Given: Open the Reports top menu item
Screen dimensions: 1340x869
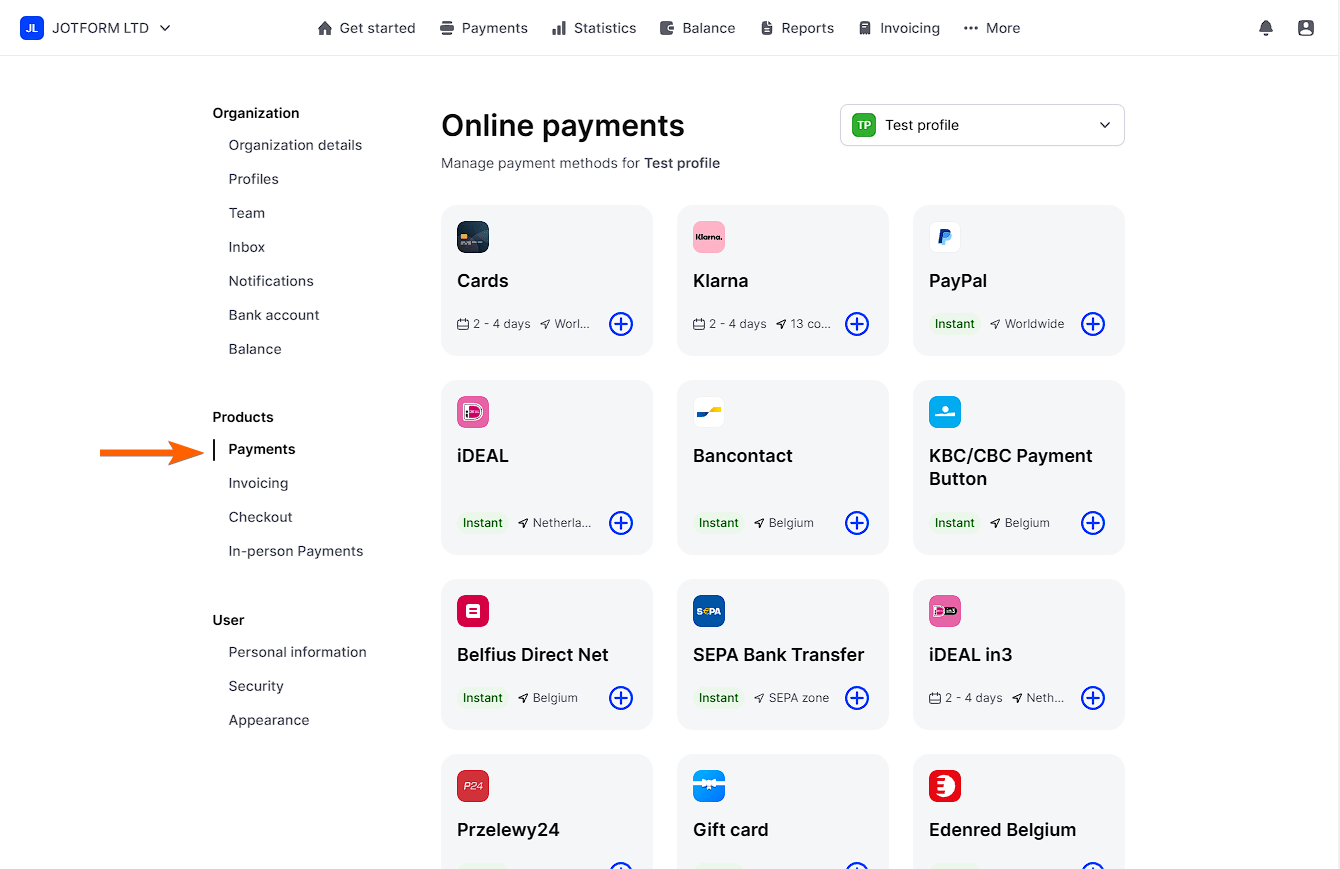Looking at the screenshot, I should pos(797,28).
